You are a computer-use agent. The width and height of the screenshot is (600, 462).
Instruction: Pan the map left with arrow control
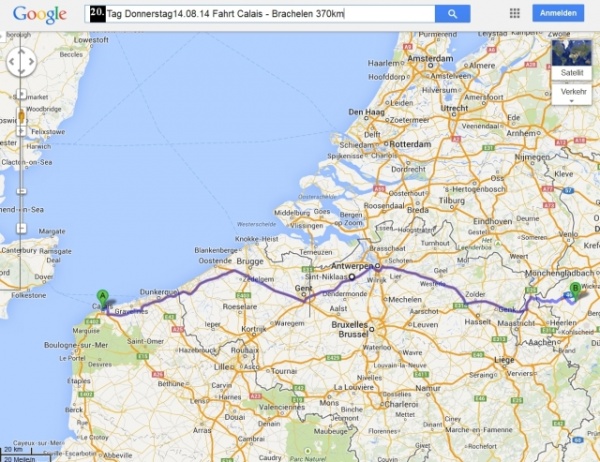(x=11, y=62)
